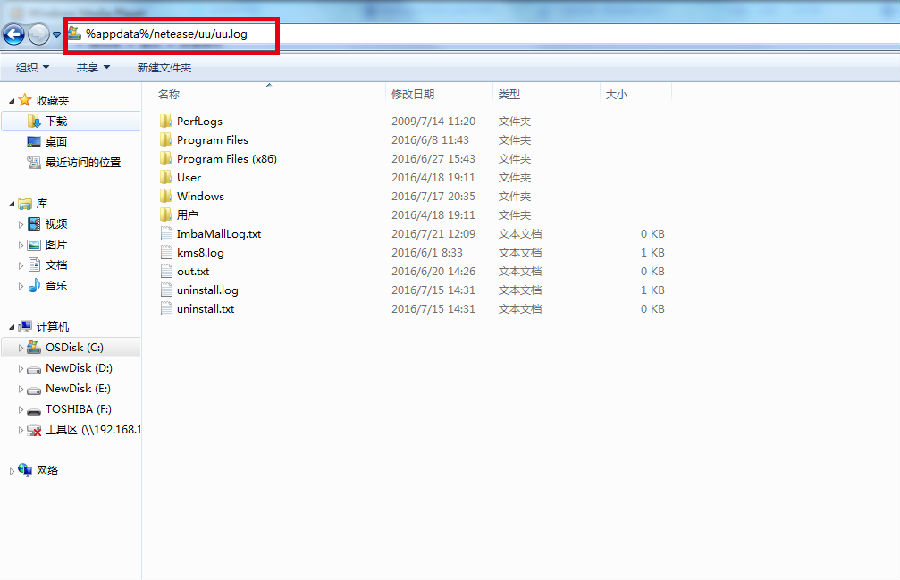
Task: Expand NewDisk (D:) drive tree arrow
Action: click(21, 368)
